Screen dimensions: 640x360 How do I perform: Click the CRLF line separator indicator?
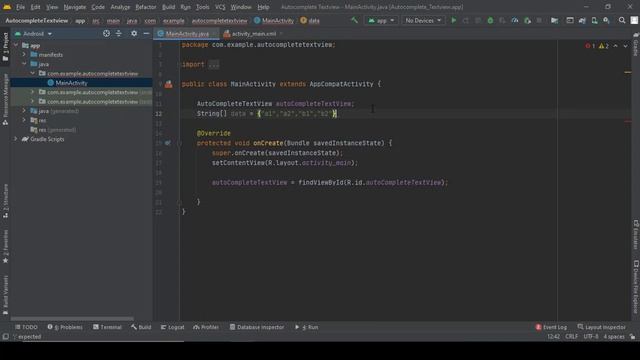pos(571,337)
